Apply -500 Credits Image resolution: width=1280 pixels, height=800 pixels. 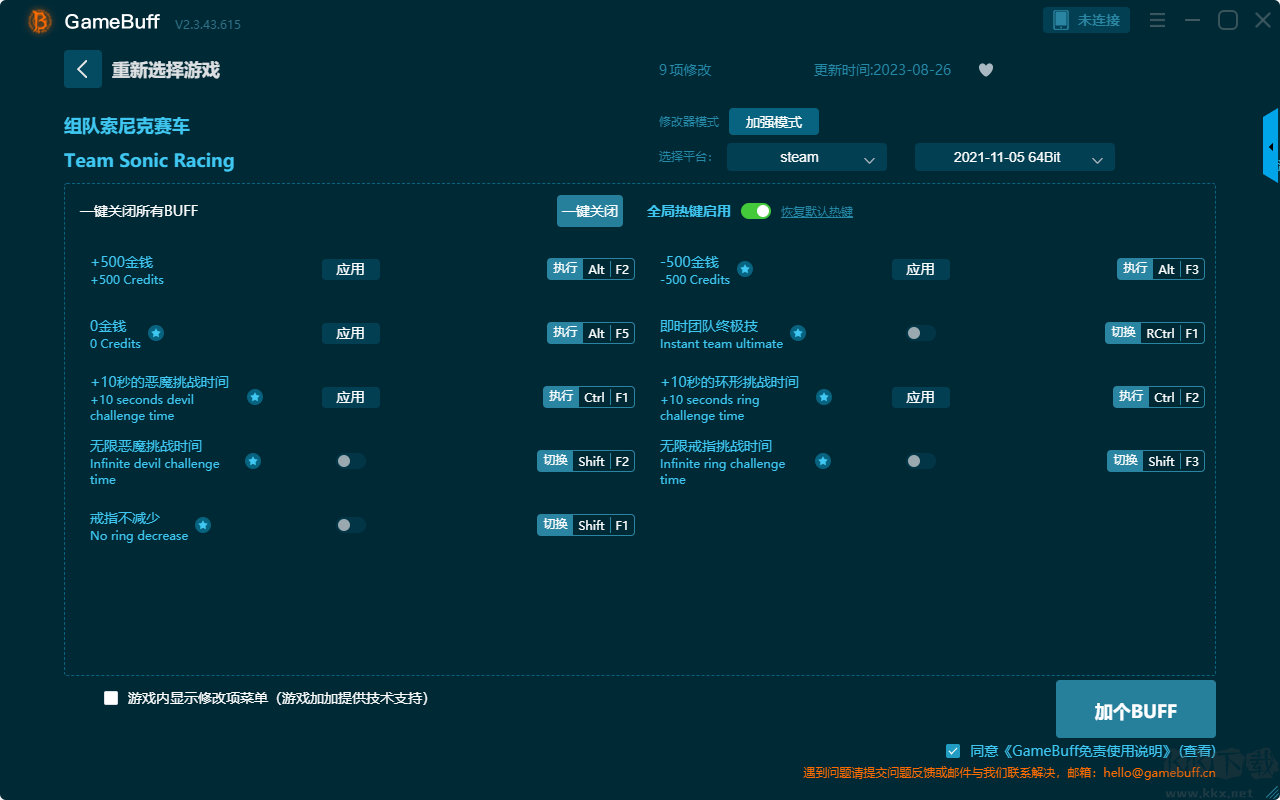[x=921, y=269]
